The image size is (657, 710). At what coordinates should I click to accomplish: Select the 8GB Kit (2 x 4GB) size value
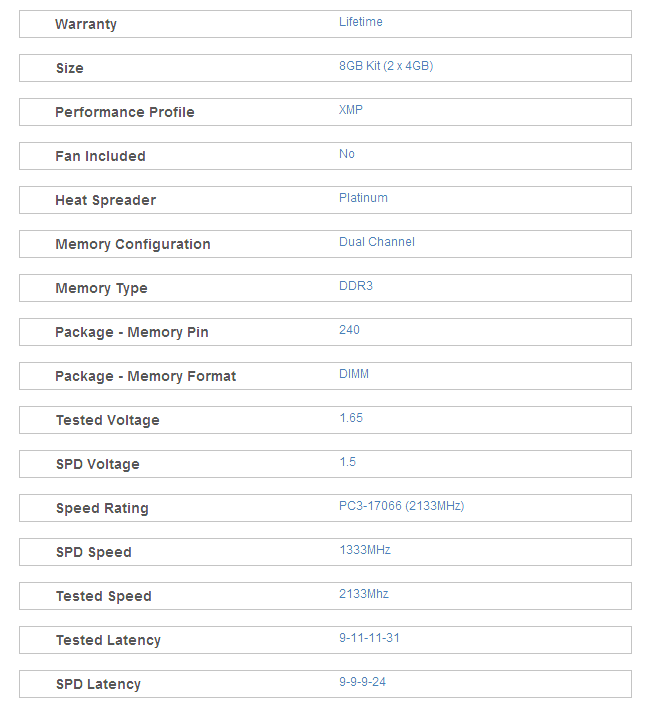point(386,66)
